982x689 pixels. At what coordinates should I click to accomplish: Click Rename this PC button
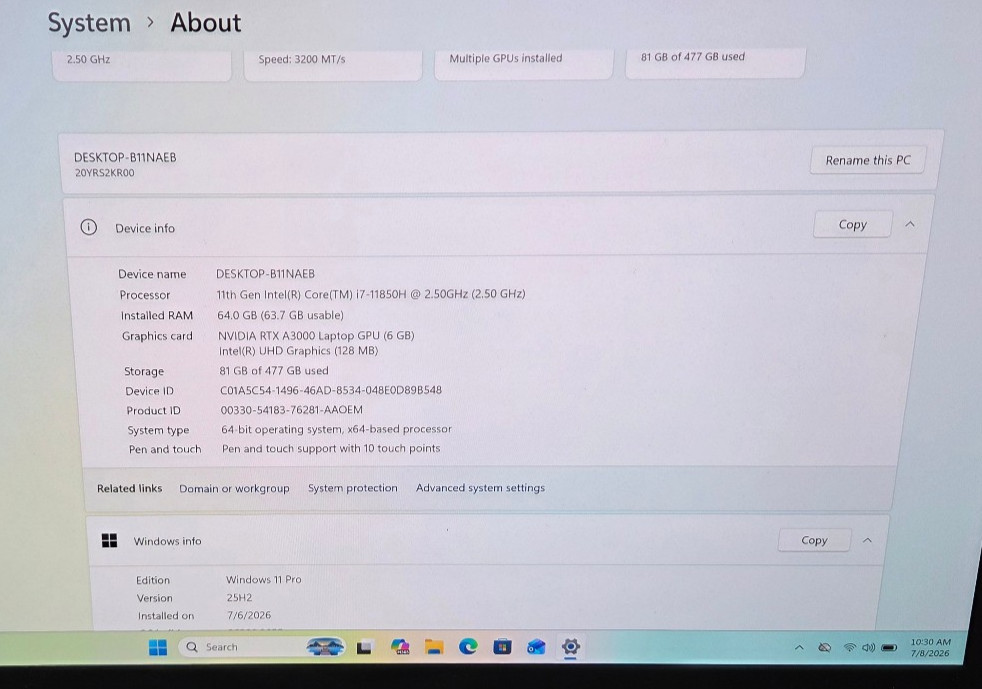coord(867,160)
